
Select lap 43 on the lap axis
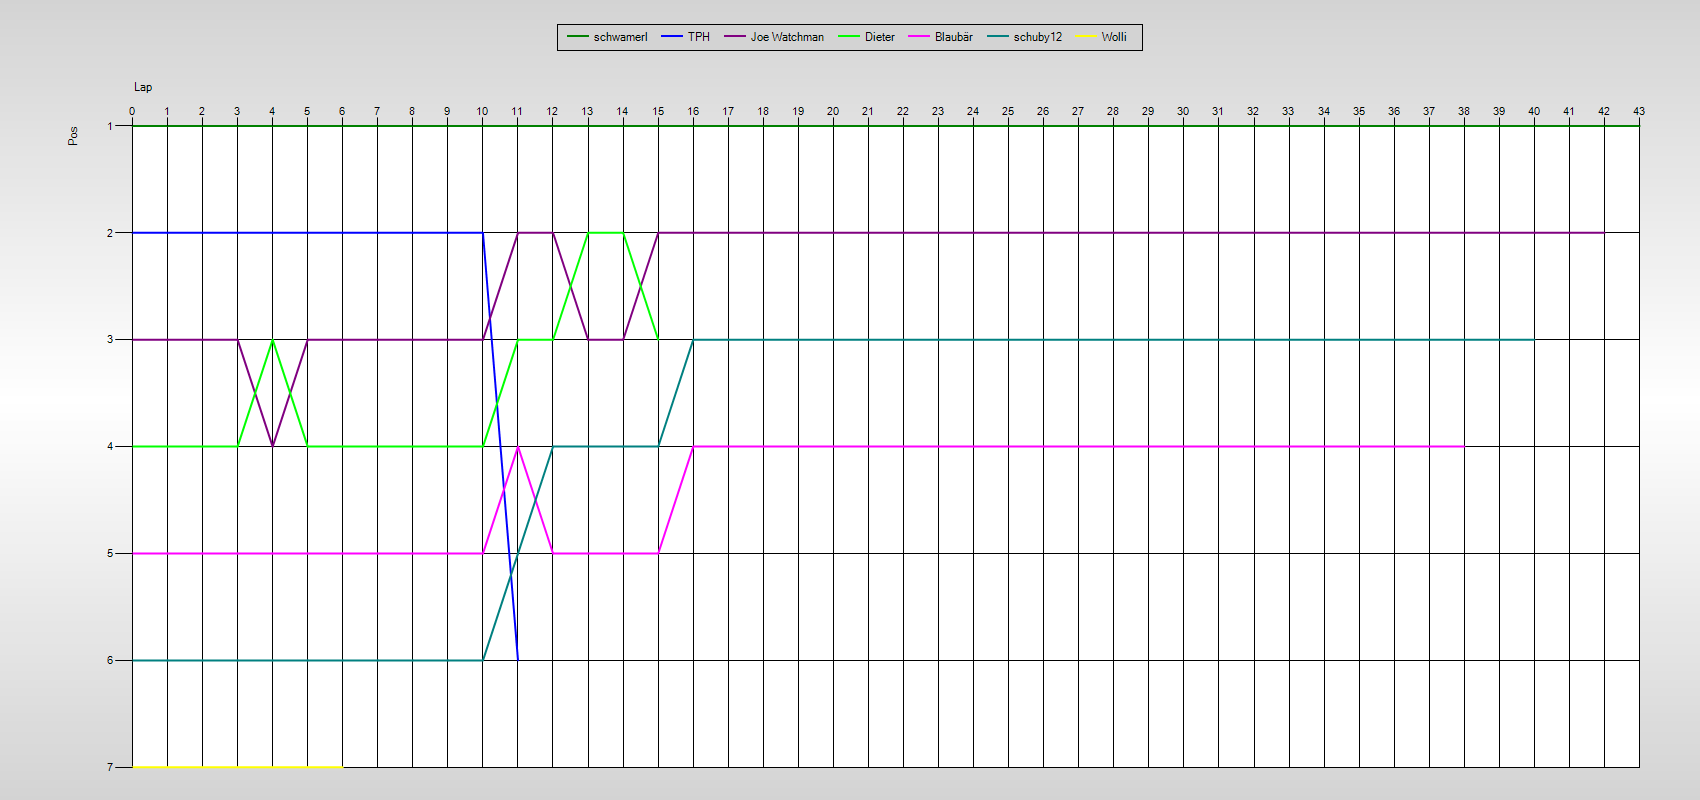1638,111
